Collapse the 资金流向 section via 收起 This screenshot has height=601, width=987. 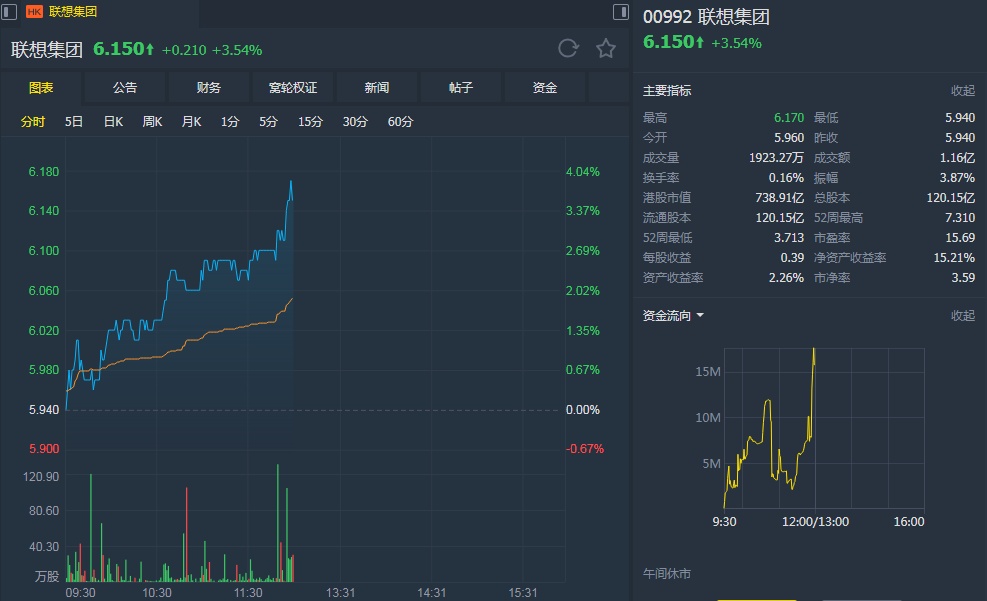coord(962,315)
